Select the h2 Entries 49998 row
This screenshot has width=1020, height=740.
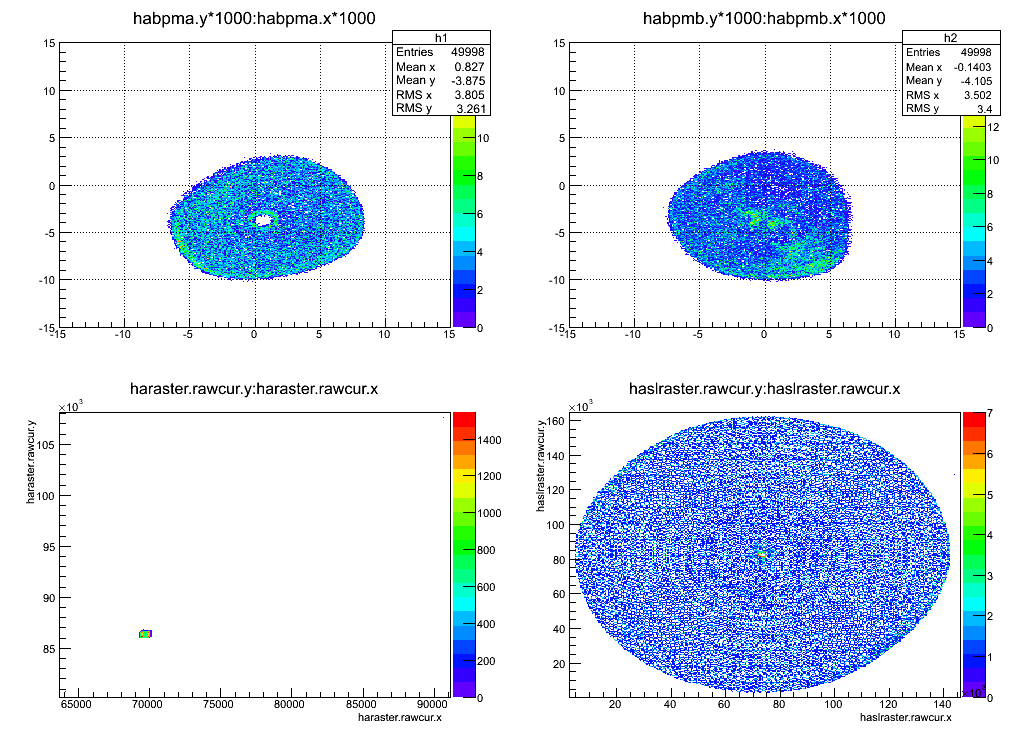point(951,52)
